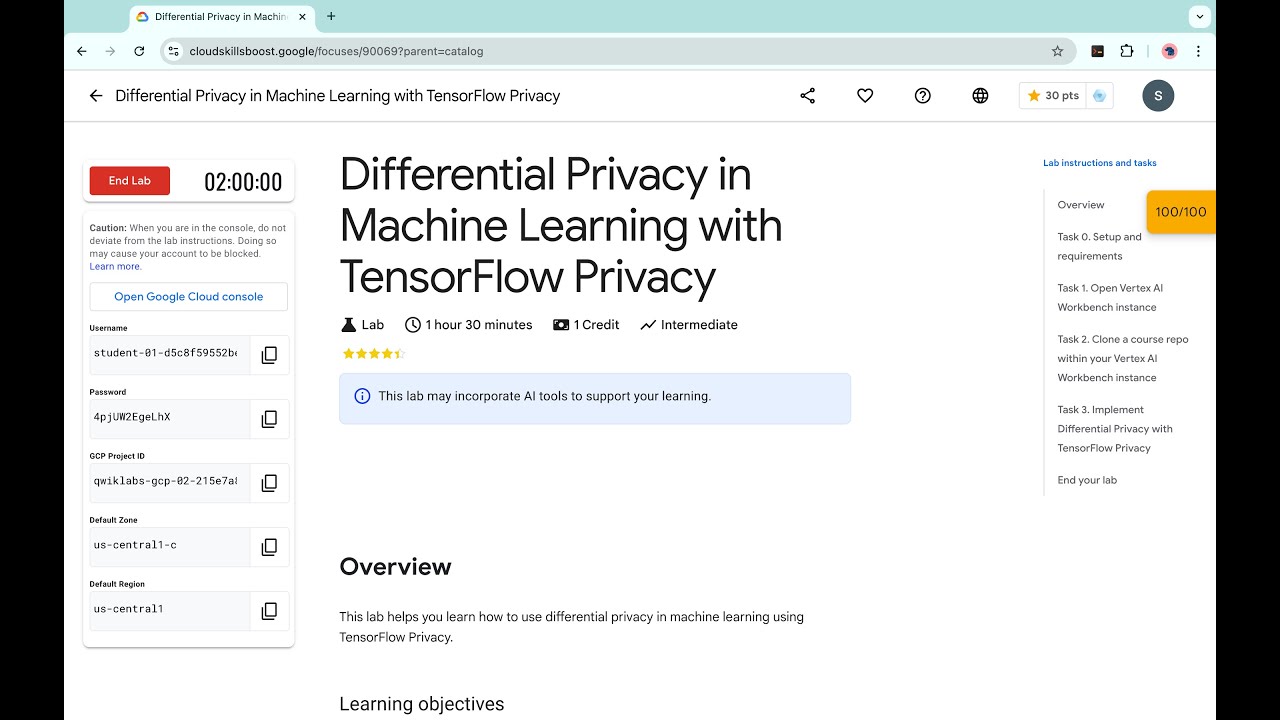This screenshot has height=720, width=1280.
Task: Go to Task 1. Open Vertex AI Workbench
Action: (1110, 297)
